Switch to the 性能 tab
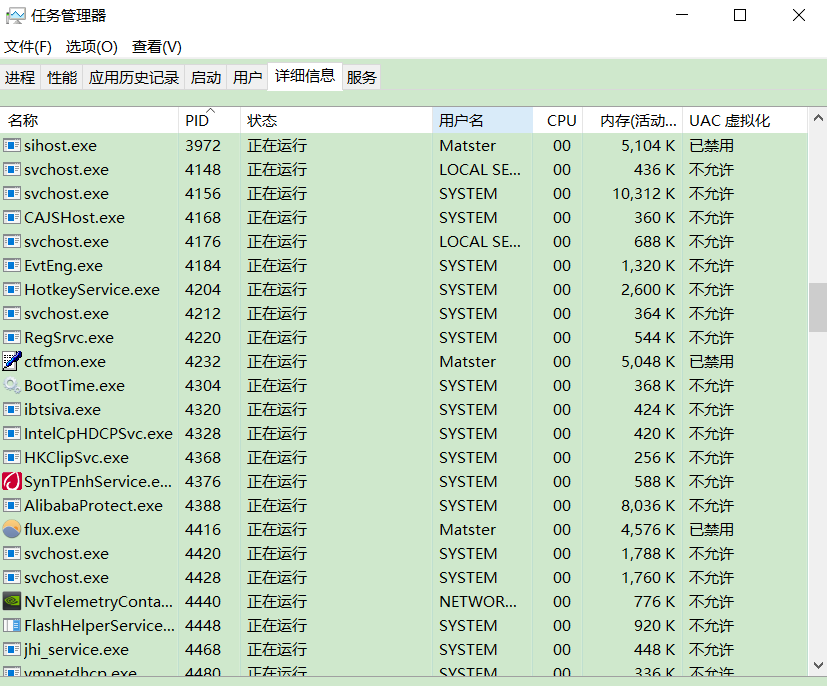The image size is (827, 686). [62, 78]
